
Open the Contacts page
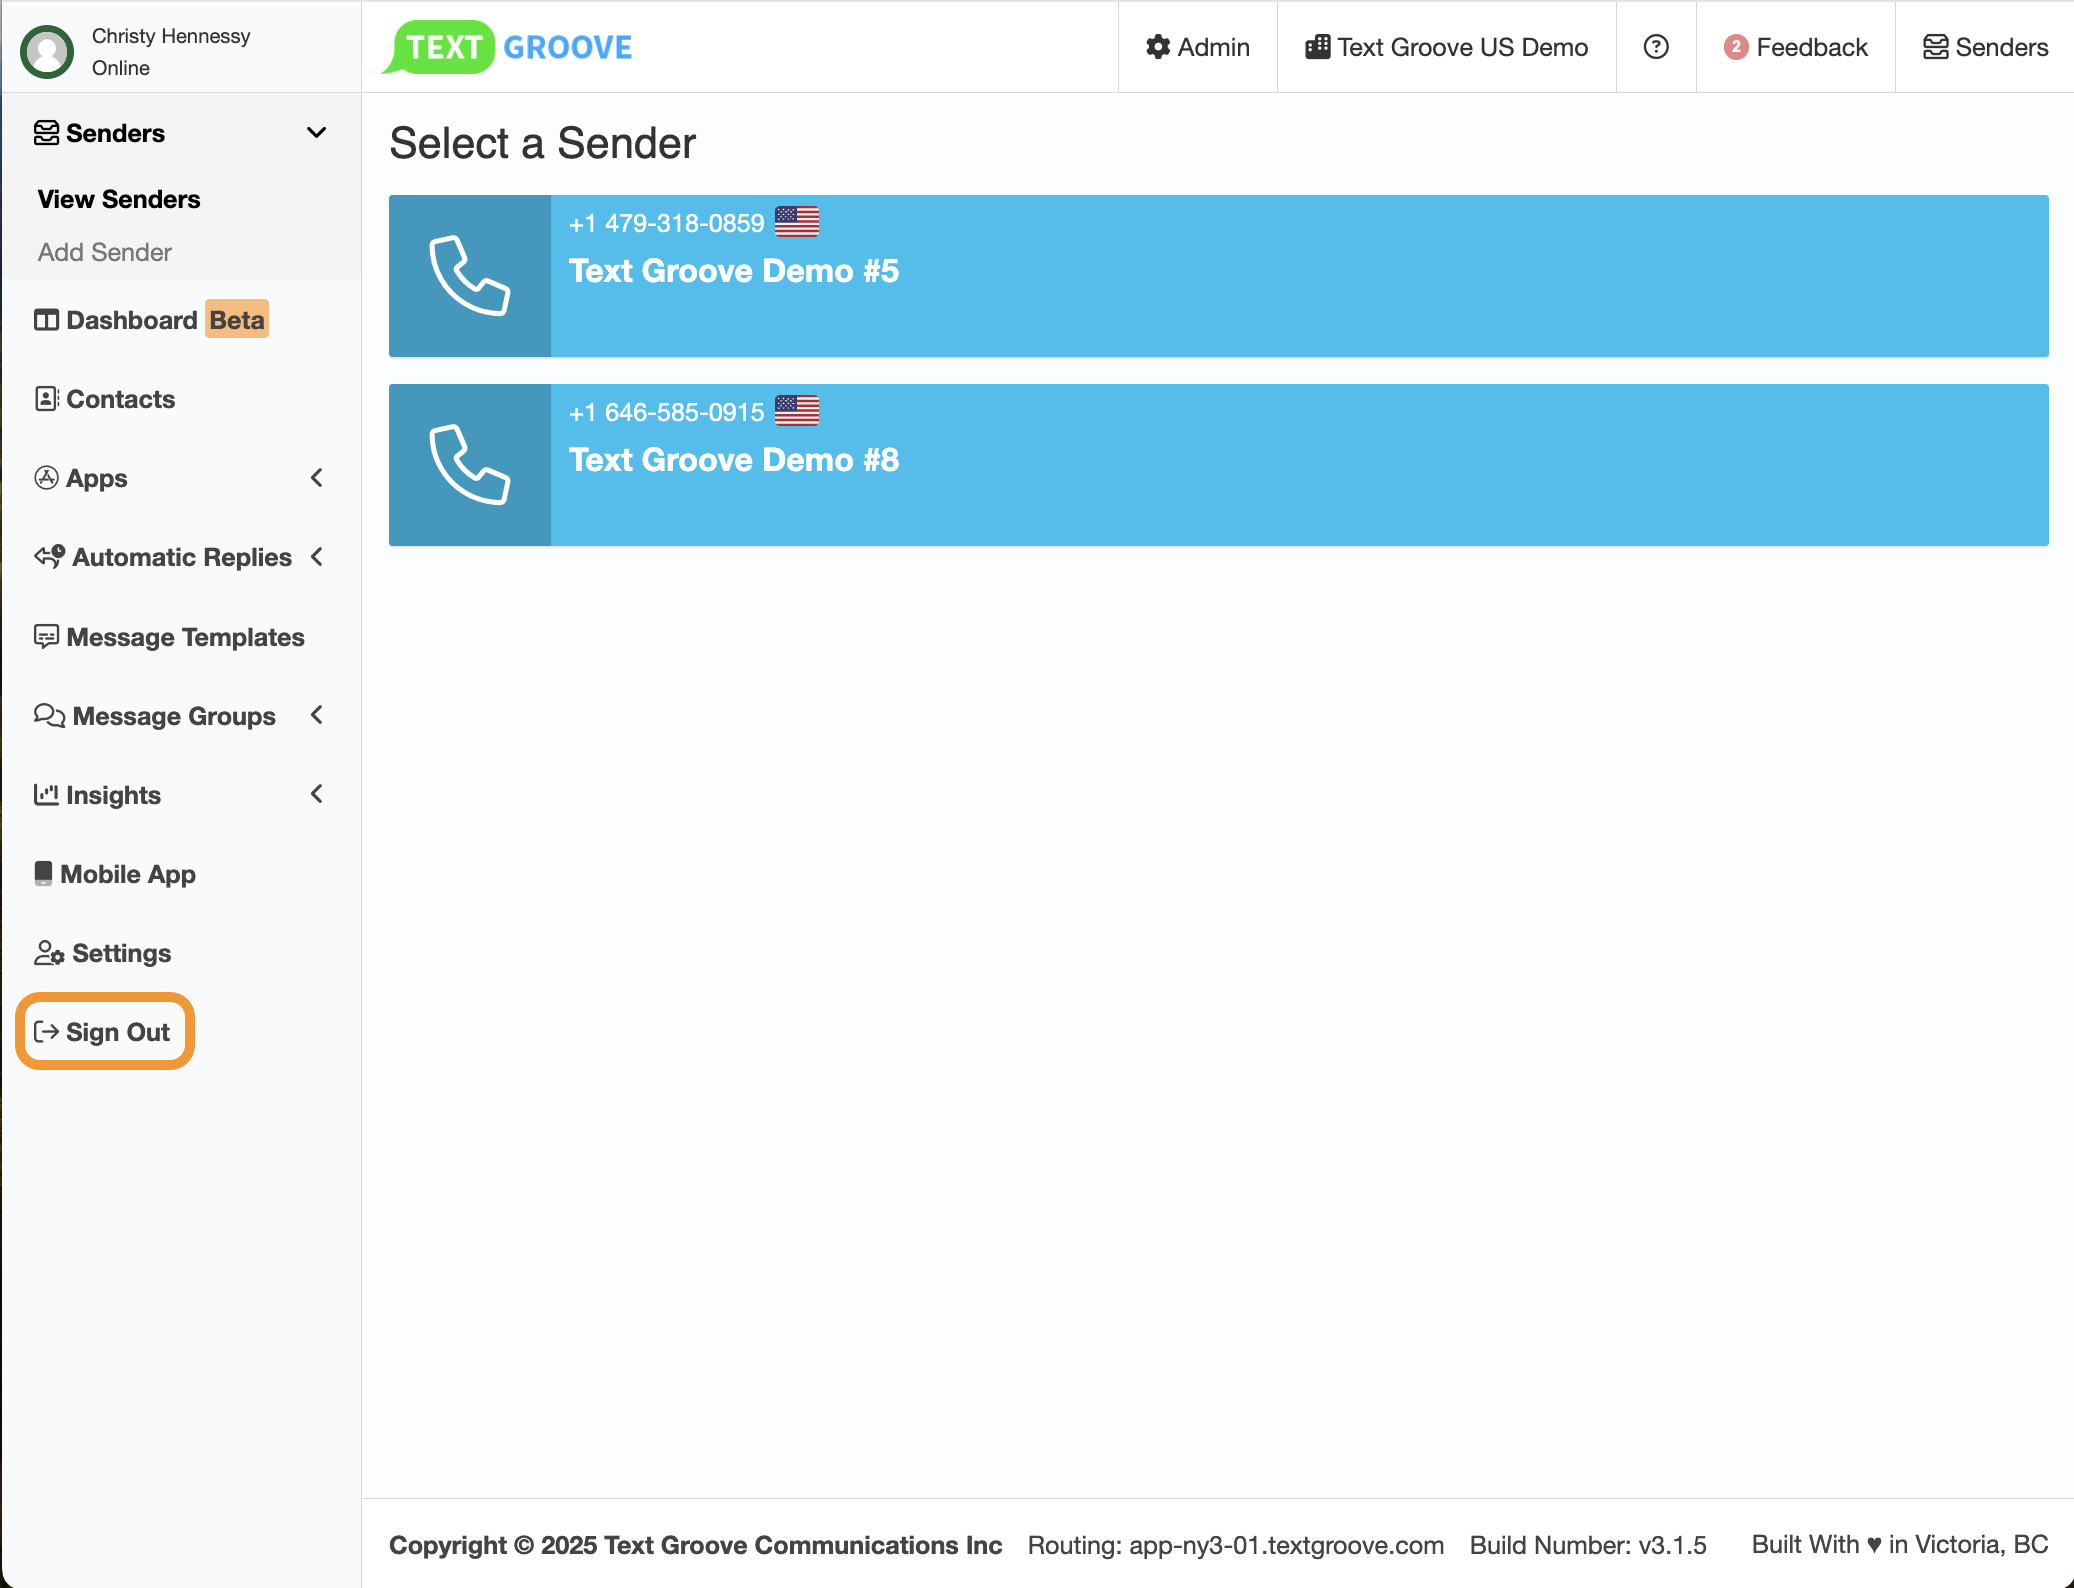[120, 399]
